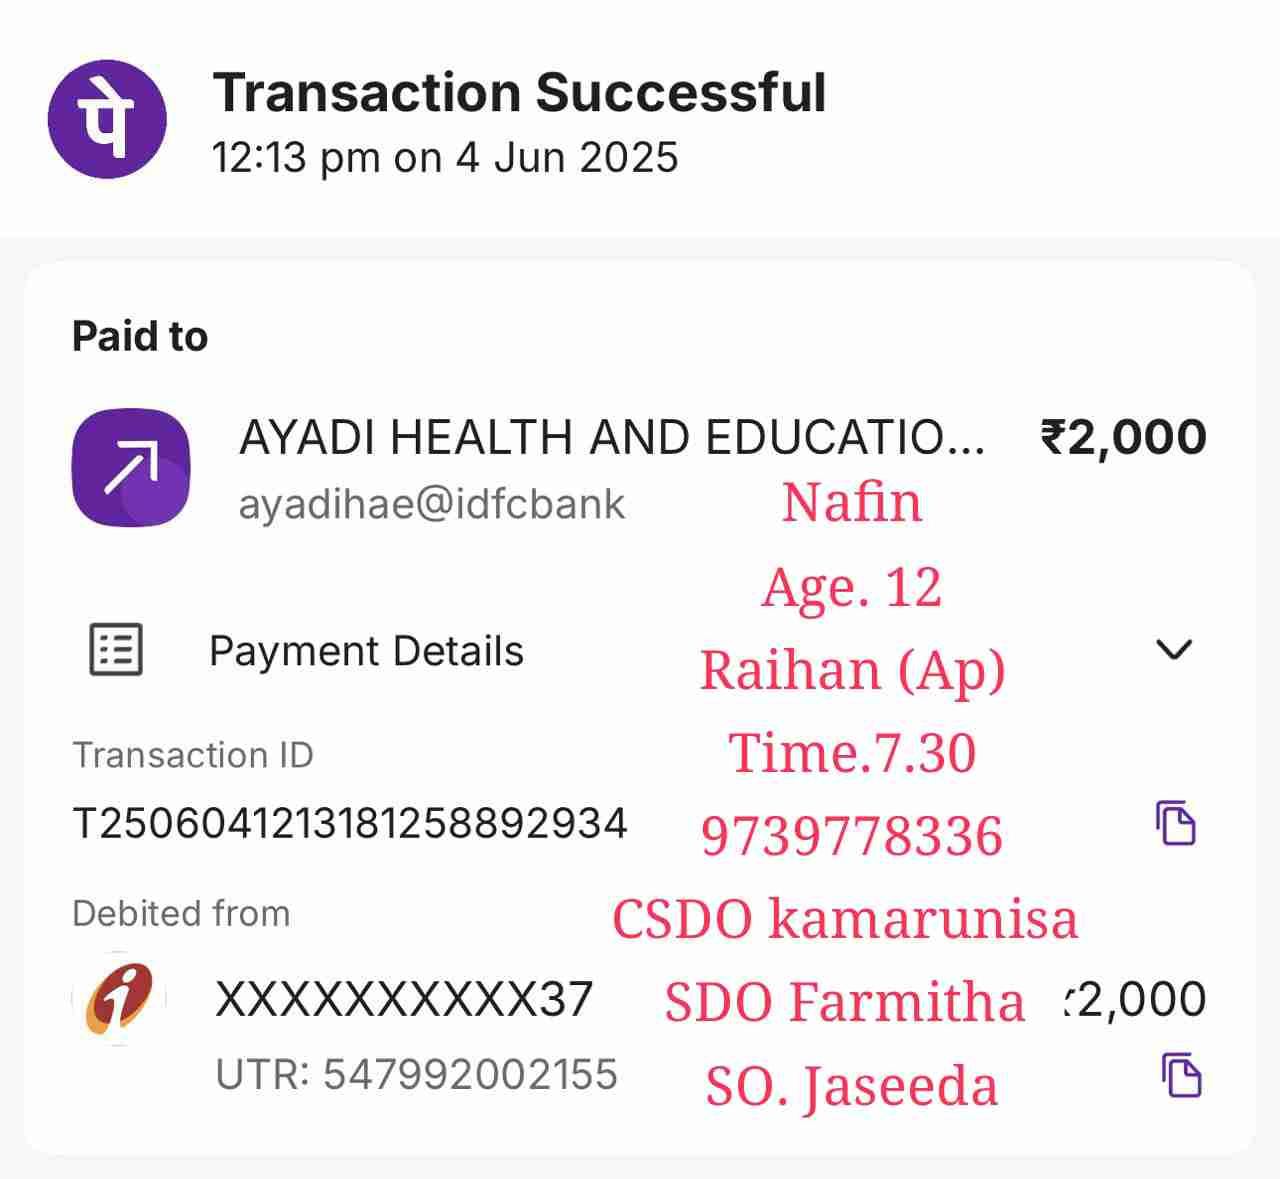The width and height of the screenshot is (1280, 1179).
Task: Click the 12:13 pm on 4 Jun 2025 timestamp
Action: (445, 158)
